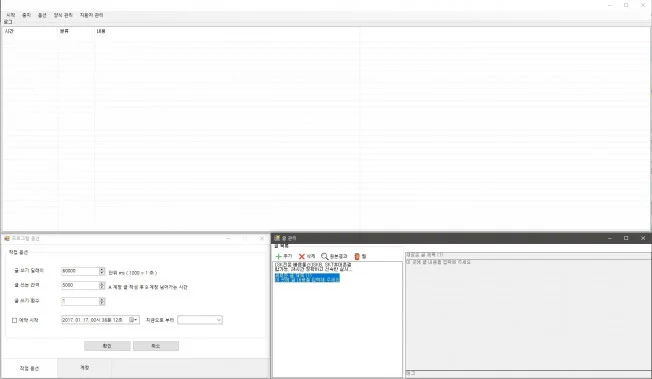Click the orange icon in post toolbar
The width and height of the screenshot is (652, 379).
pyautogui.click(x=357, y=256)
